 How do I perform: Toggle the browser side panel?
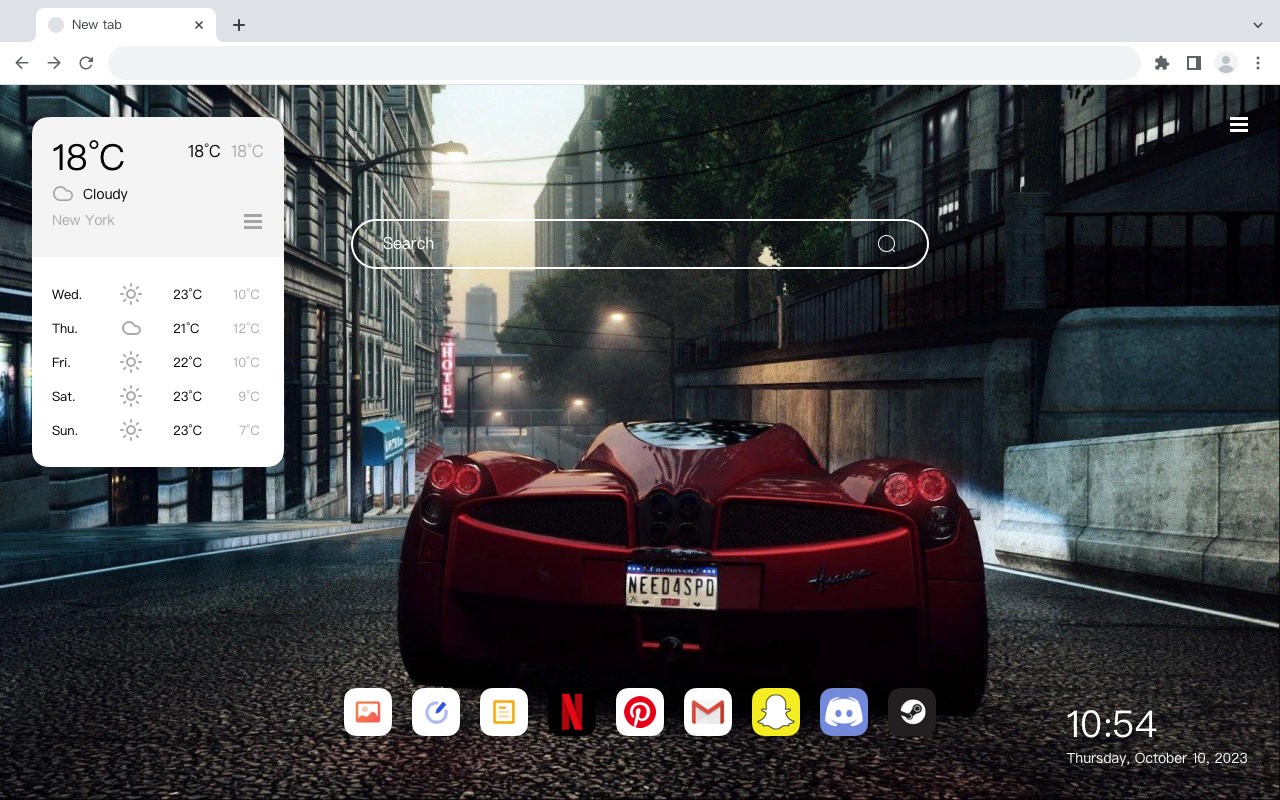coord(1194,63)
